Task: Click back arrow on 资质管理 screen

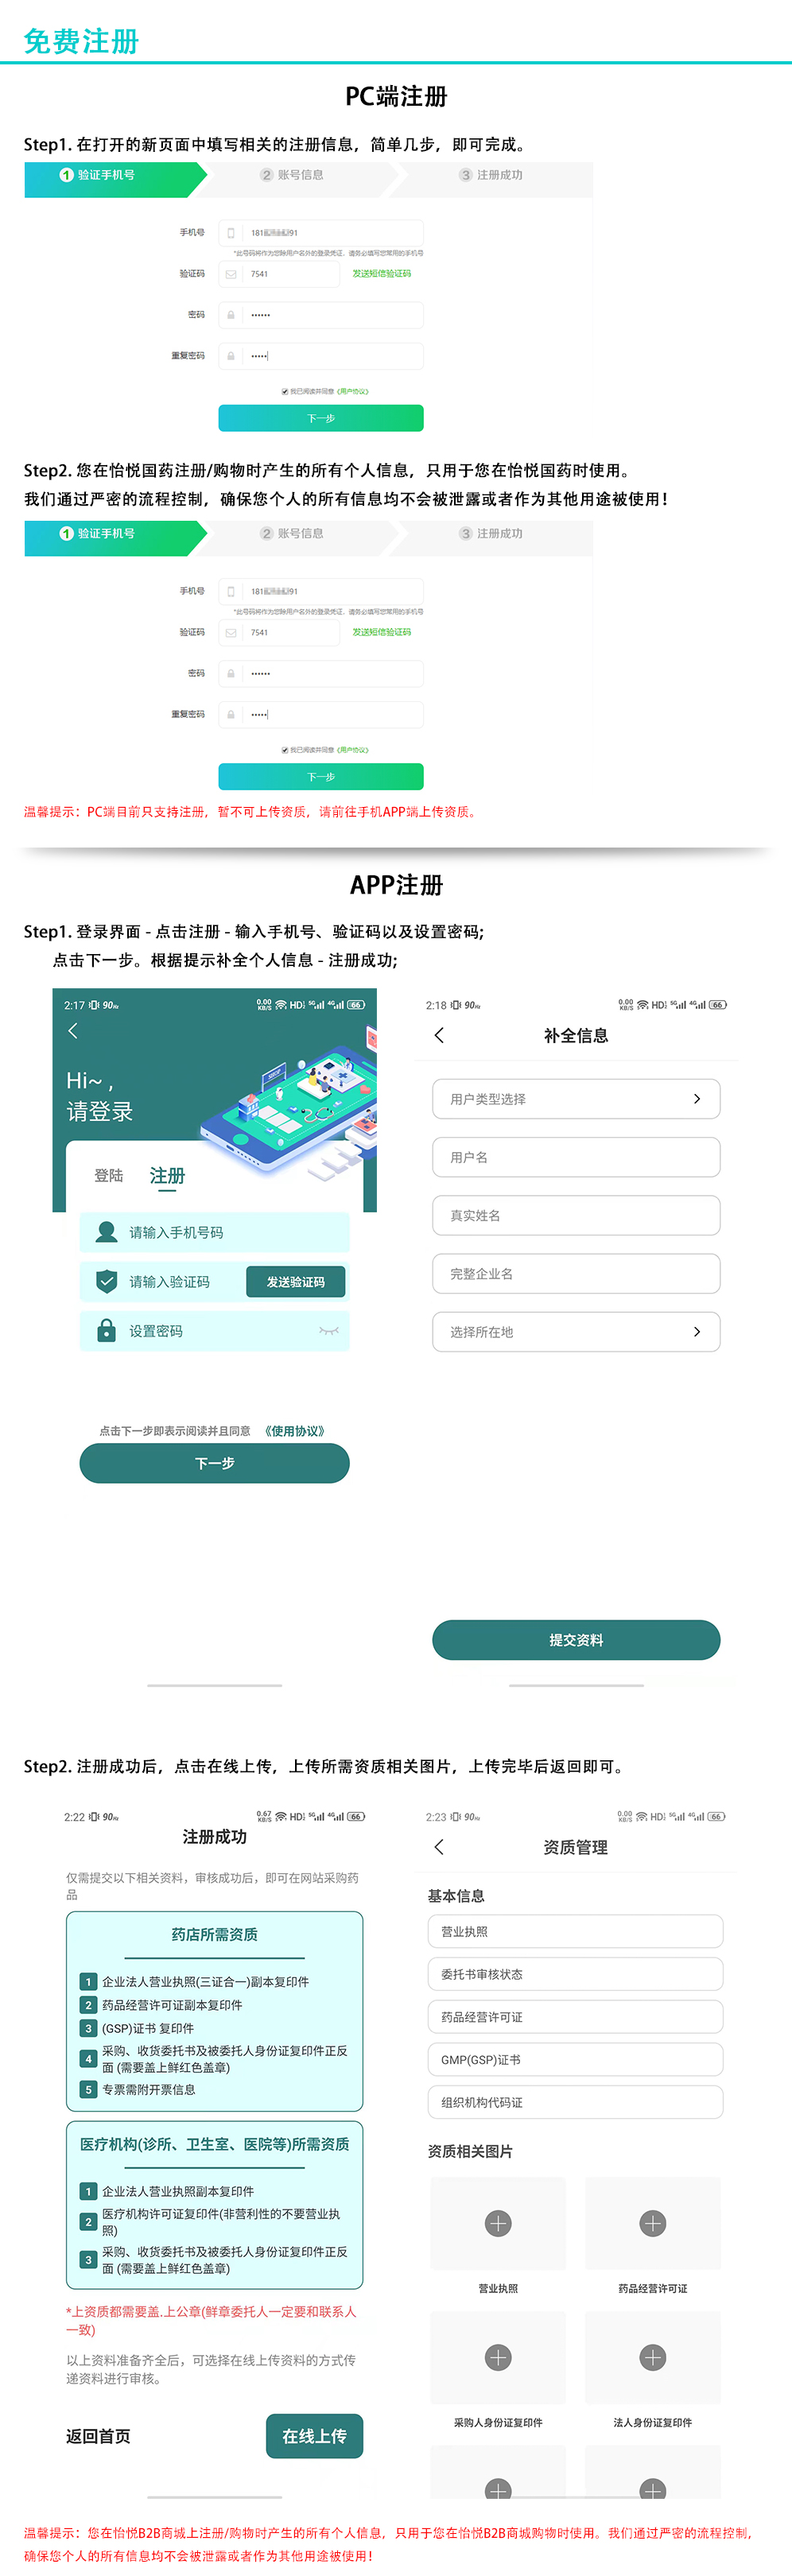Action: pyautogui.click(x=439, y=1847)
